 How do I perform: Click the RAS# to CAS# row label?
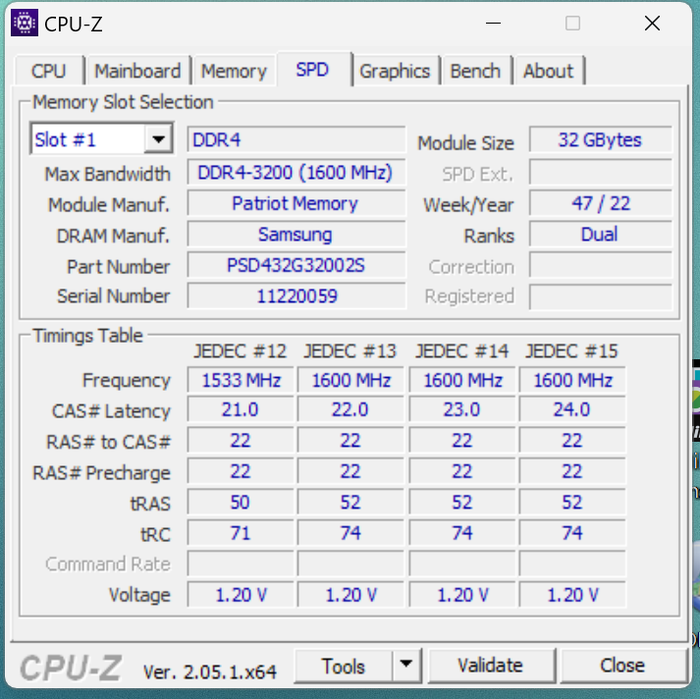click(x=108, y=442)
